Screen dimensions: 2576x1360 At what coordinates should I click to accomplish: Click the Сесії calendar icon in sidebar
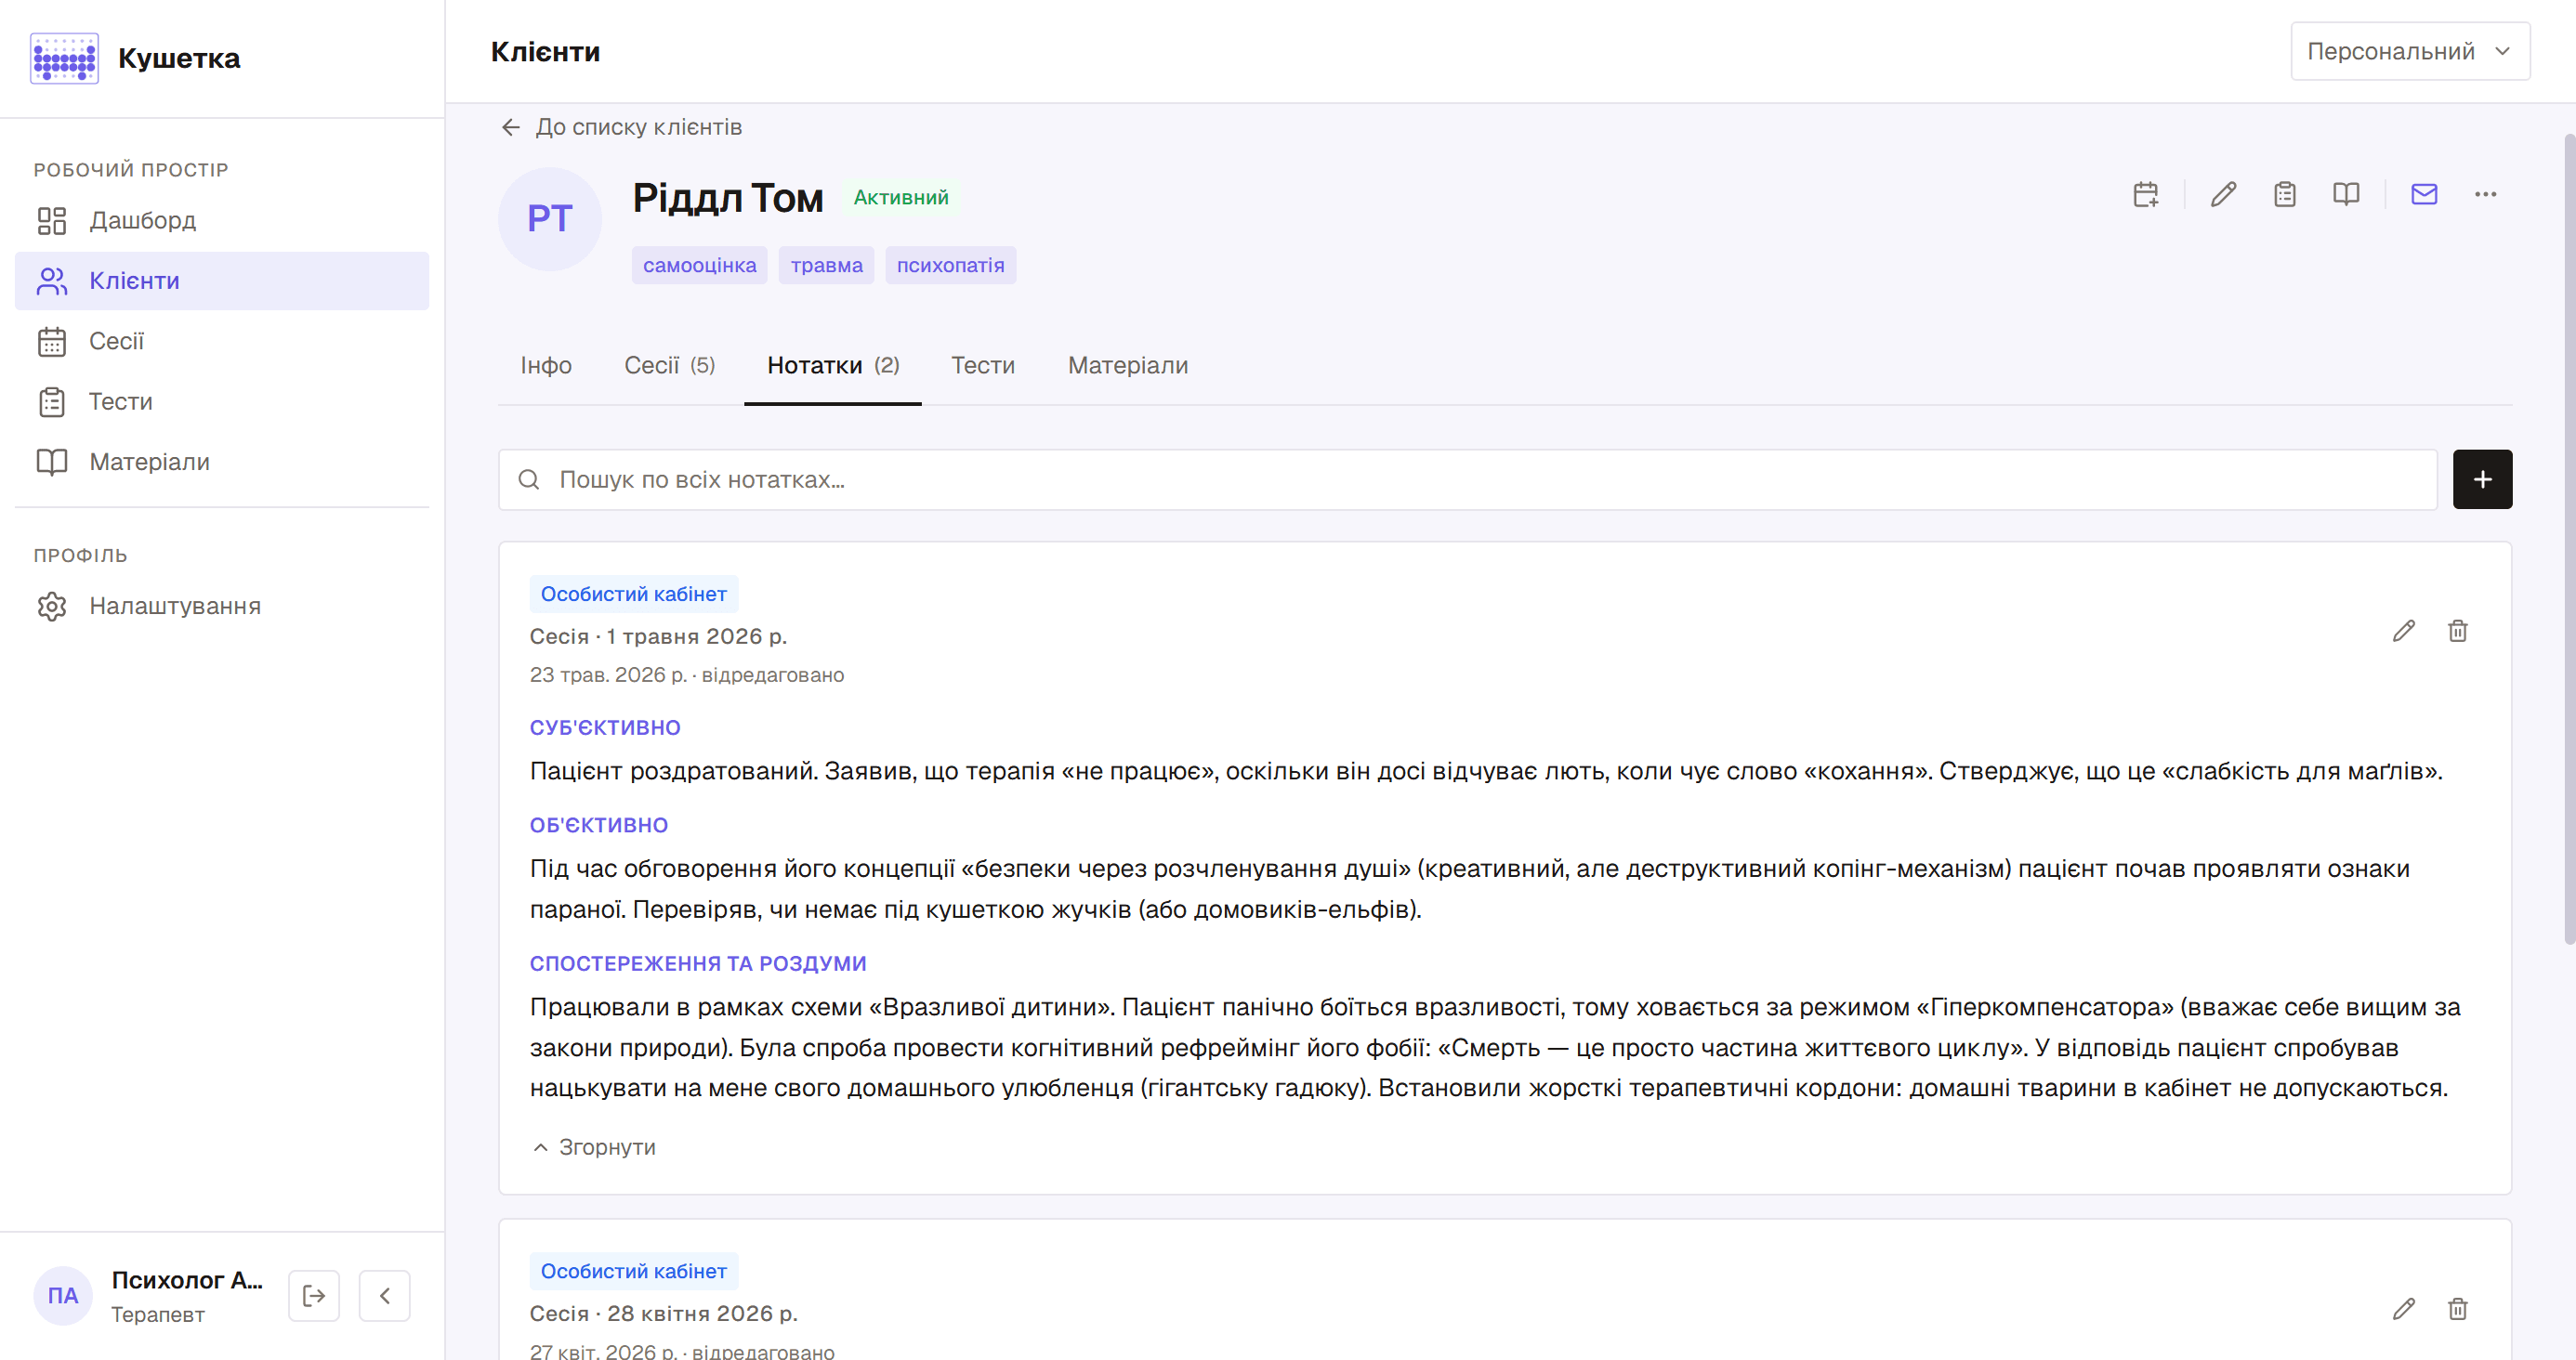(52, 342)
